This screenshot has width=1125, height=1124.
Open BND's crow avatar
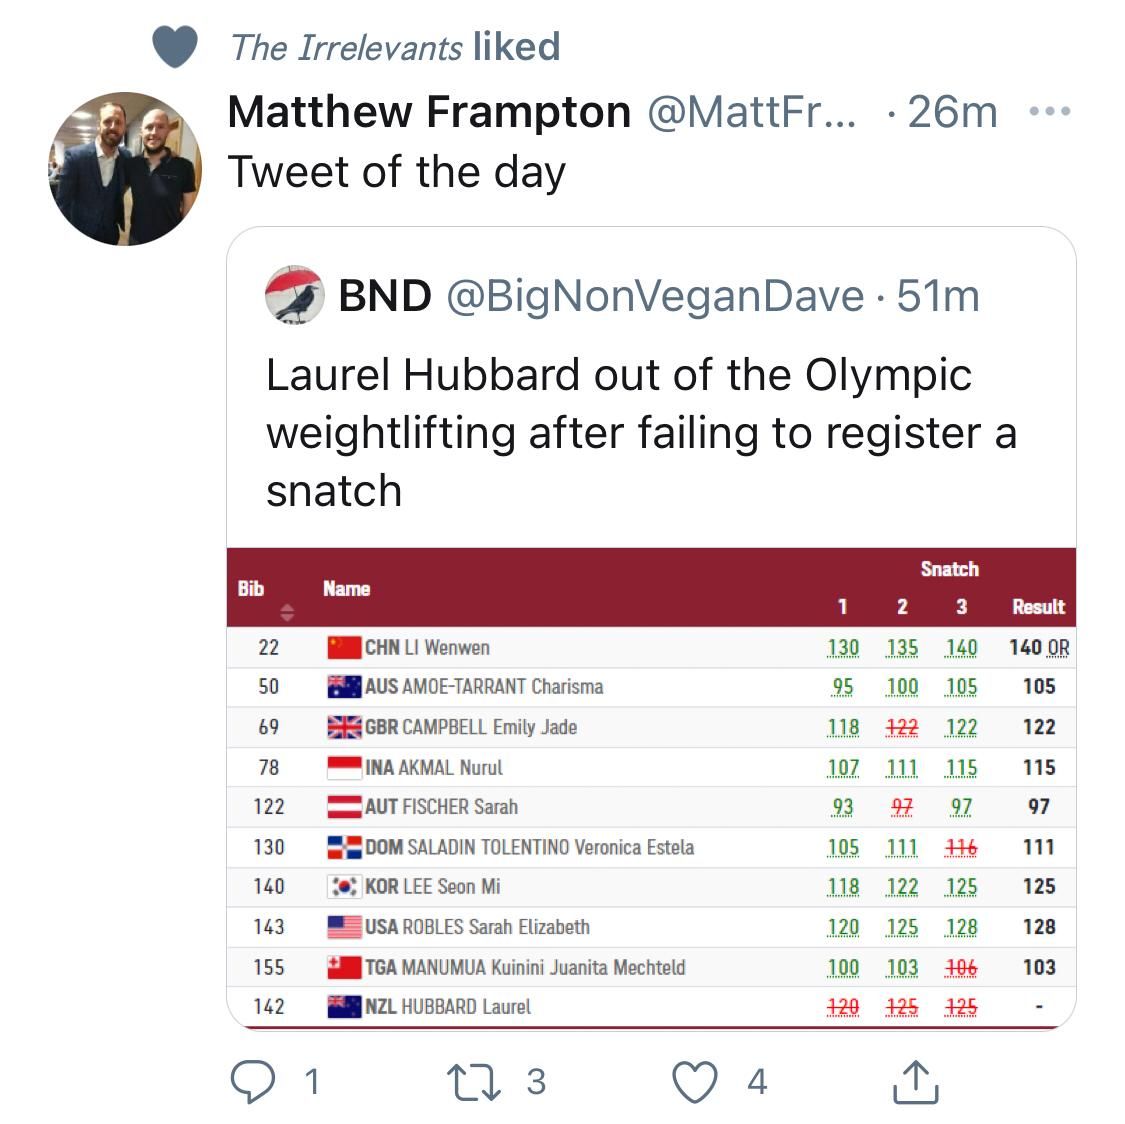click(294, 295)
